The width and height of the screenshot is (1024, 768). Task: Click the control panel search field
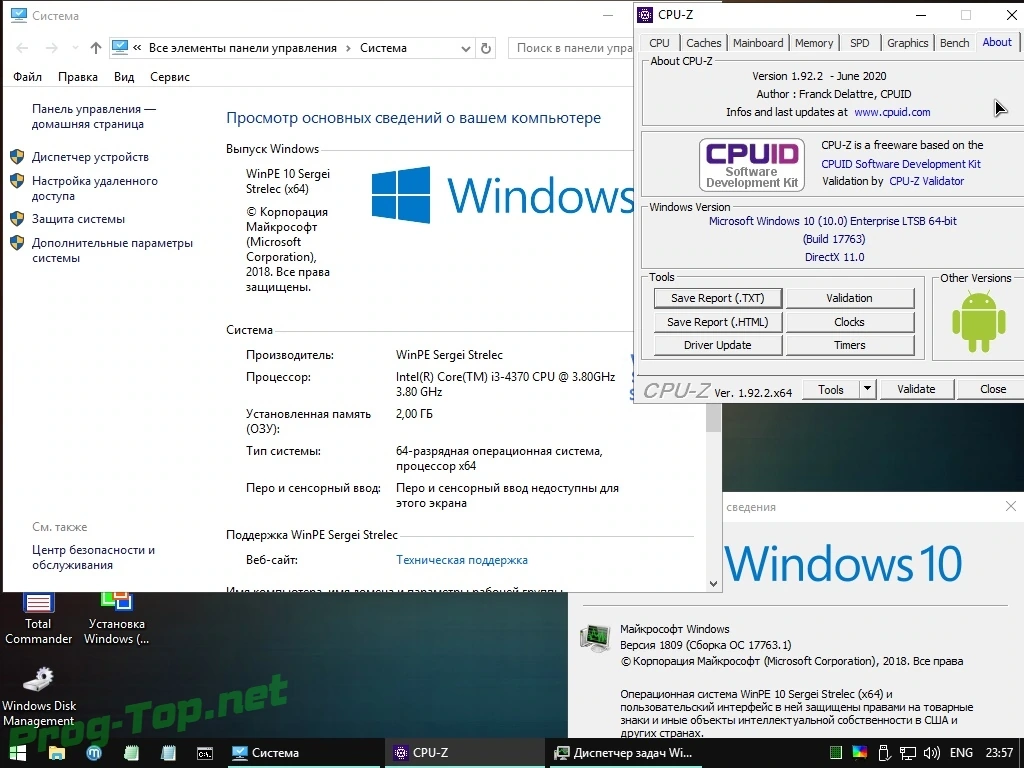(571, 48)
